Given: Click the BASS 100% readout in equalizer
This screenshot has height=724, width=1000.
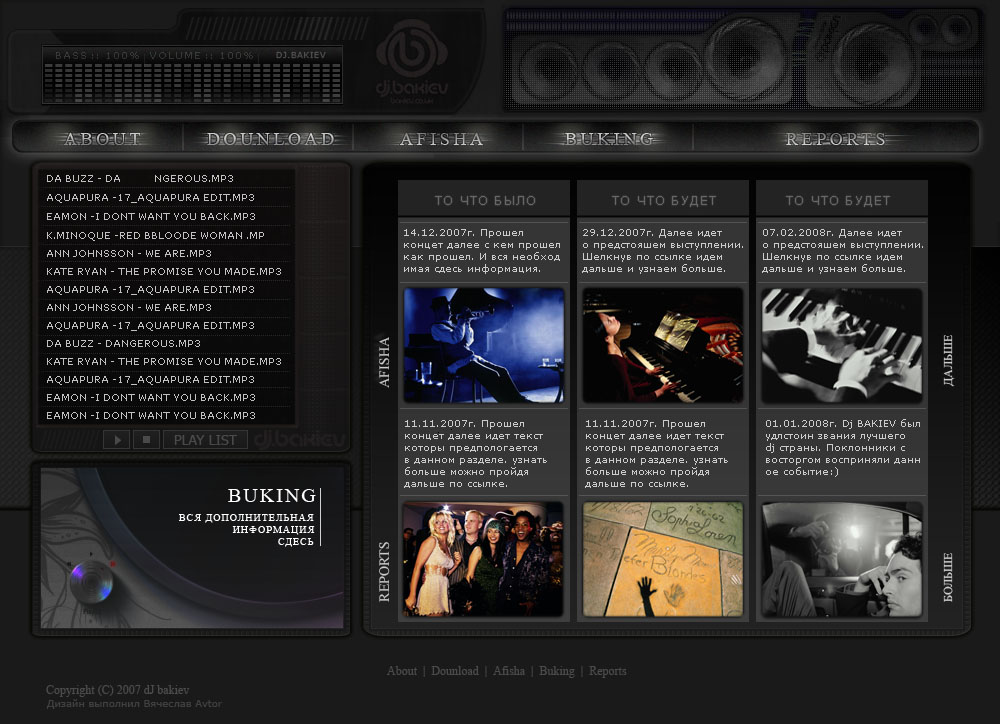Looking at the screenshot, I should pos(97,55).
